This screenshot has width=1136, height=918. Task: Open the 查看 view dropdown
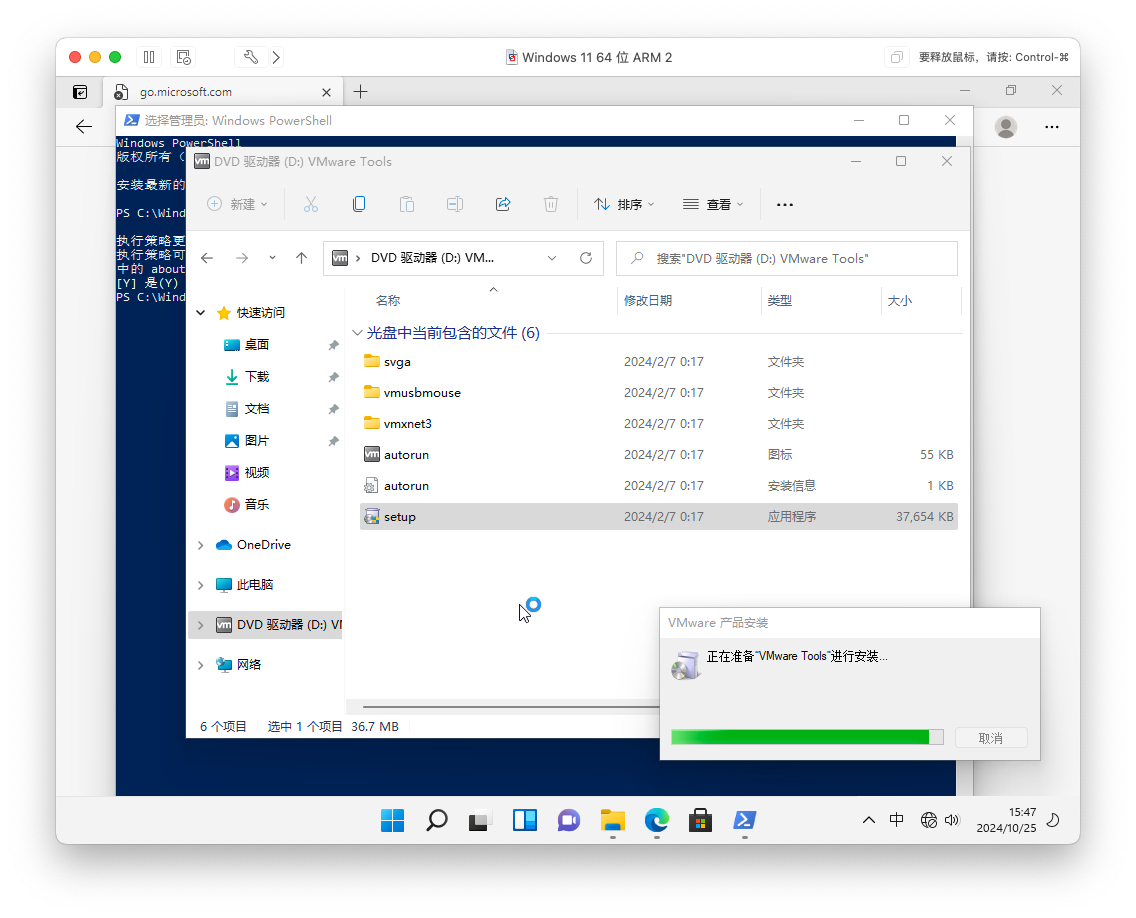click(x=714, y=204)
